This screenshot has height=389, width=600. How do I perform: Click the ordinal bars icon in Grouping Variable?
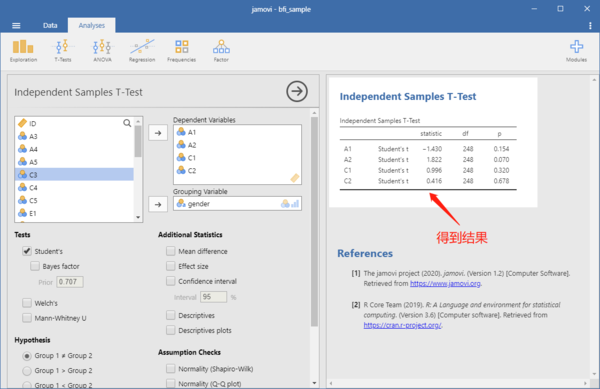coord(295,203)
